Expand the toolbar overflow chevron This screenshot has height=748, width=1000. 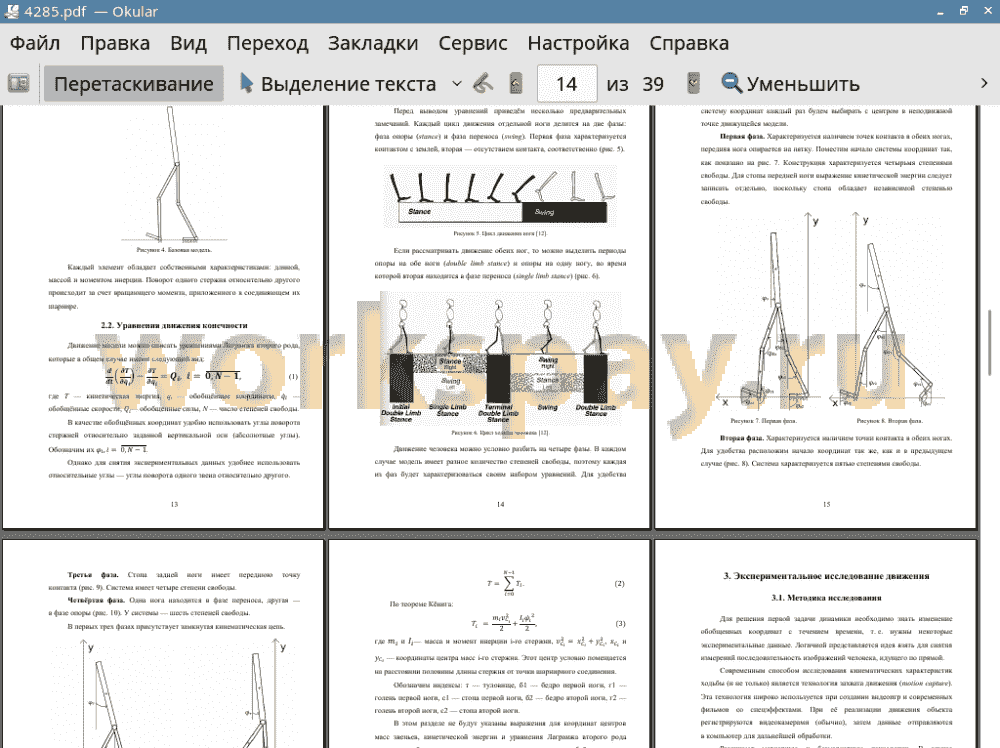pyautogui.click(x=984, y=84)
